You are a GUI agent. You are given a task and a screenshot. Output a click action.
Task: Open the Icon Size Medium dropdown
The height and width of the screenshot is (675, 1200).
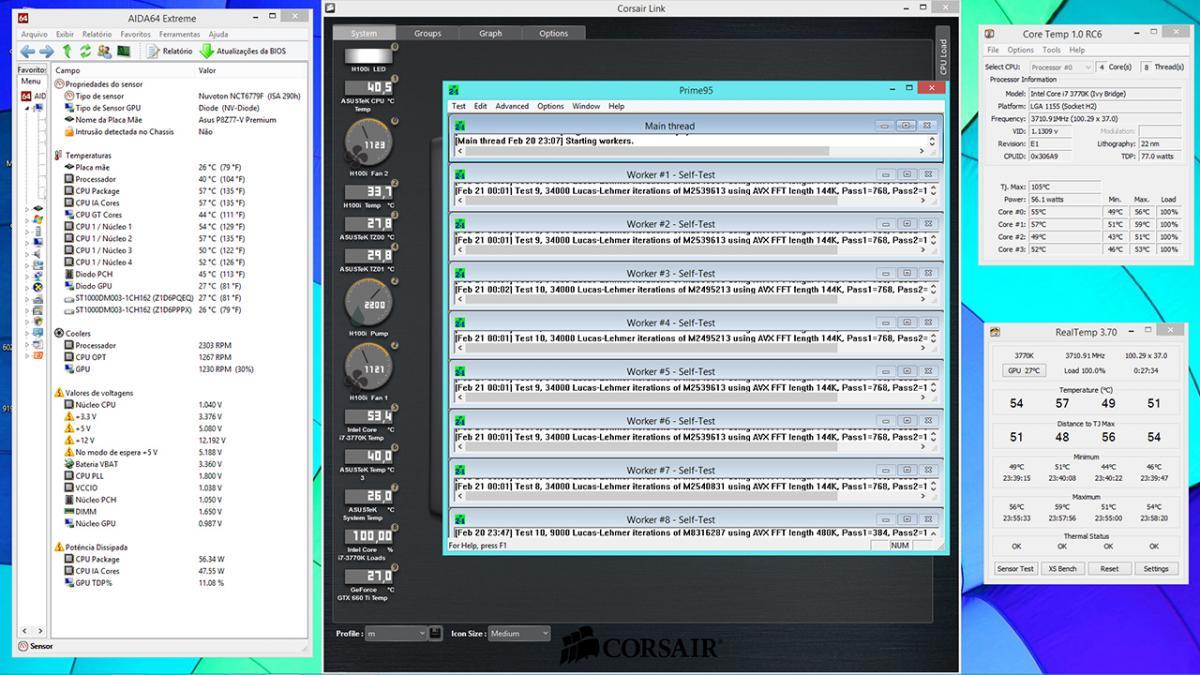click(520, 633)
